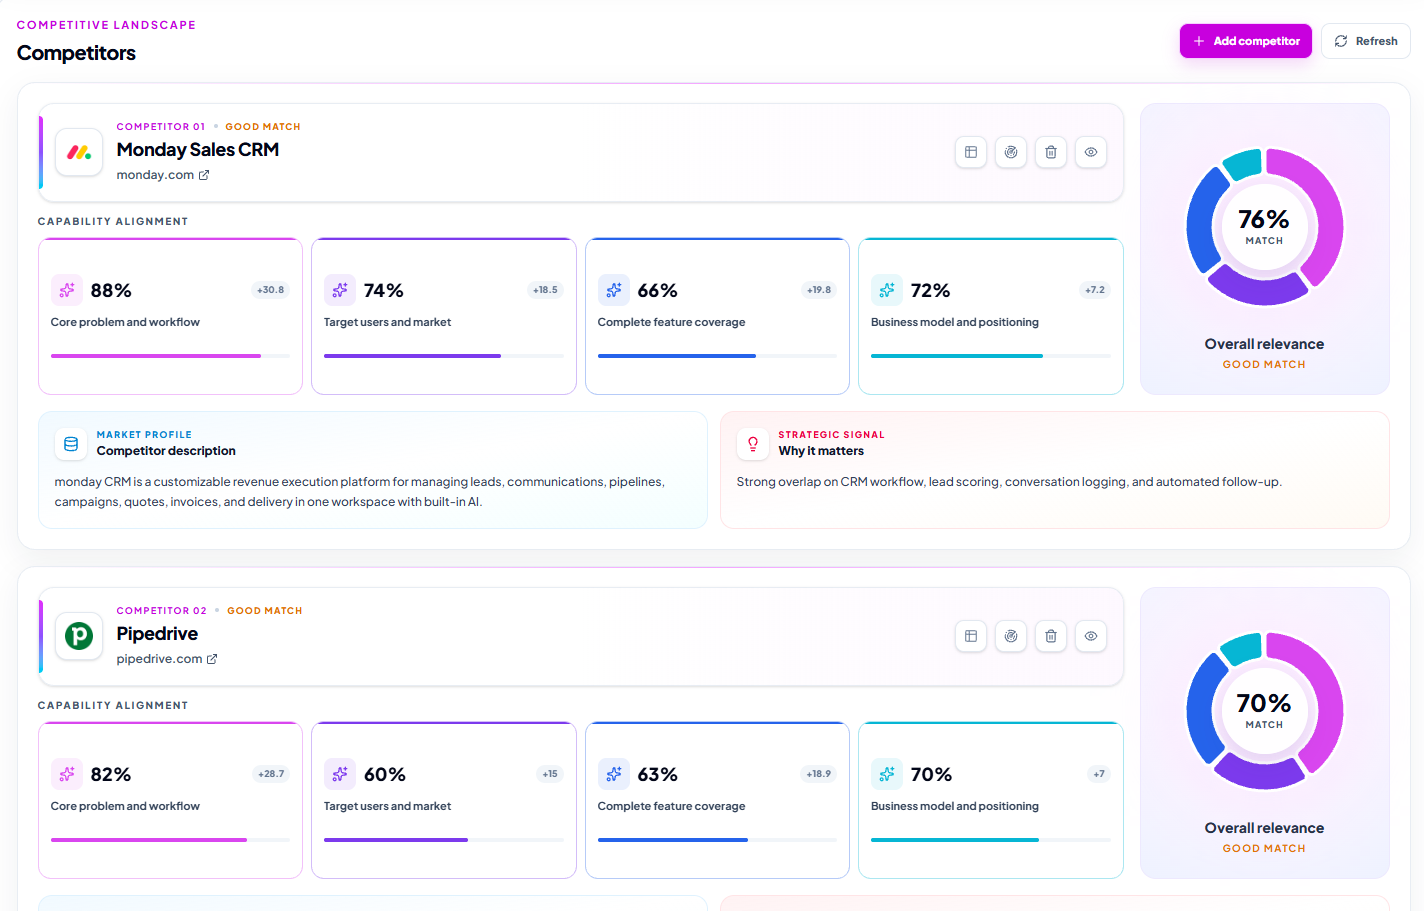
Task: Delete Pipedrive with trash icon
Action: [x=1051, y=636]
